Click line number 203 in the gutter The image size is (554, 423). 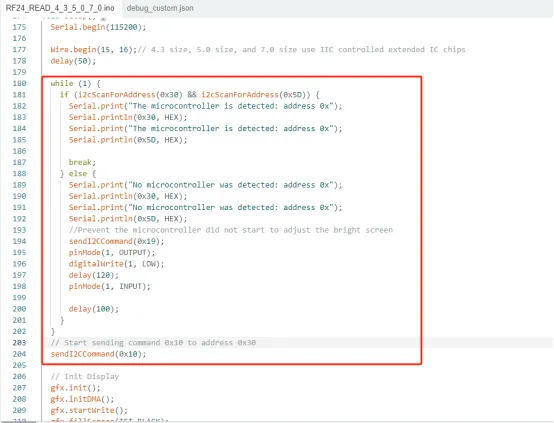point(19,343)
